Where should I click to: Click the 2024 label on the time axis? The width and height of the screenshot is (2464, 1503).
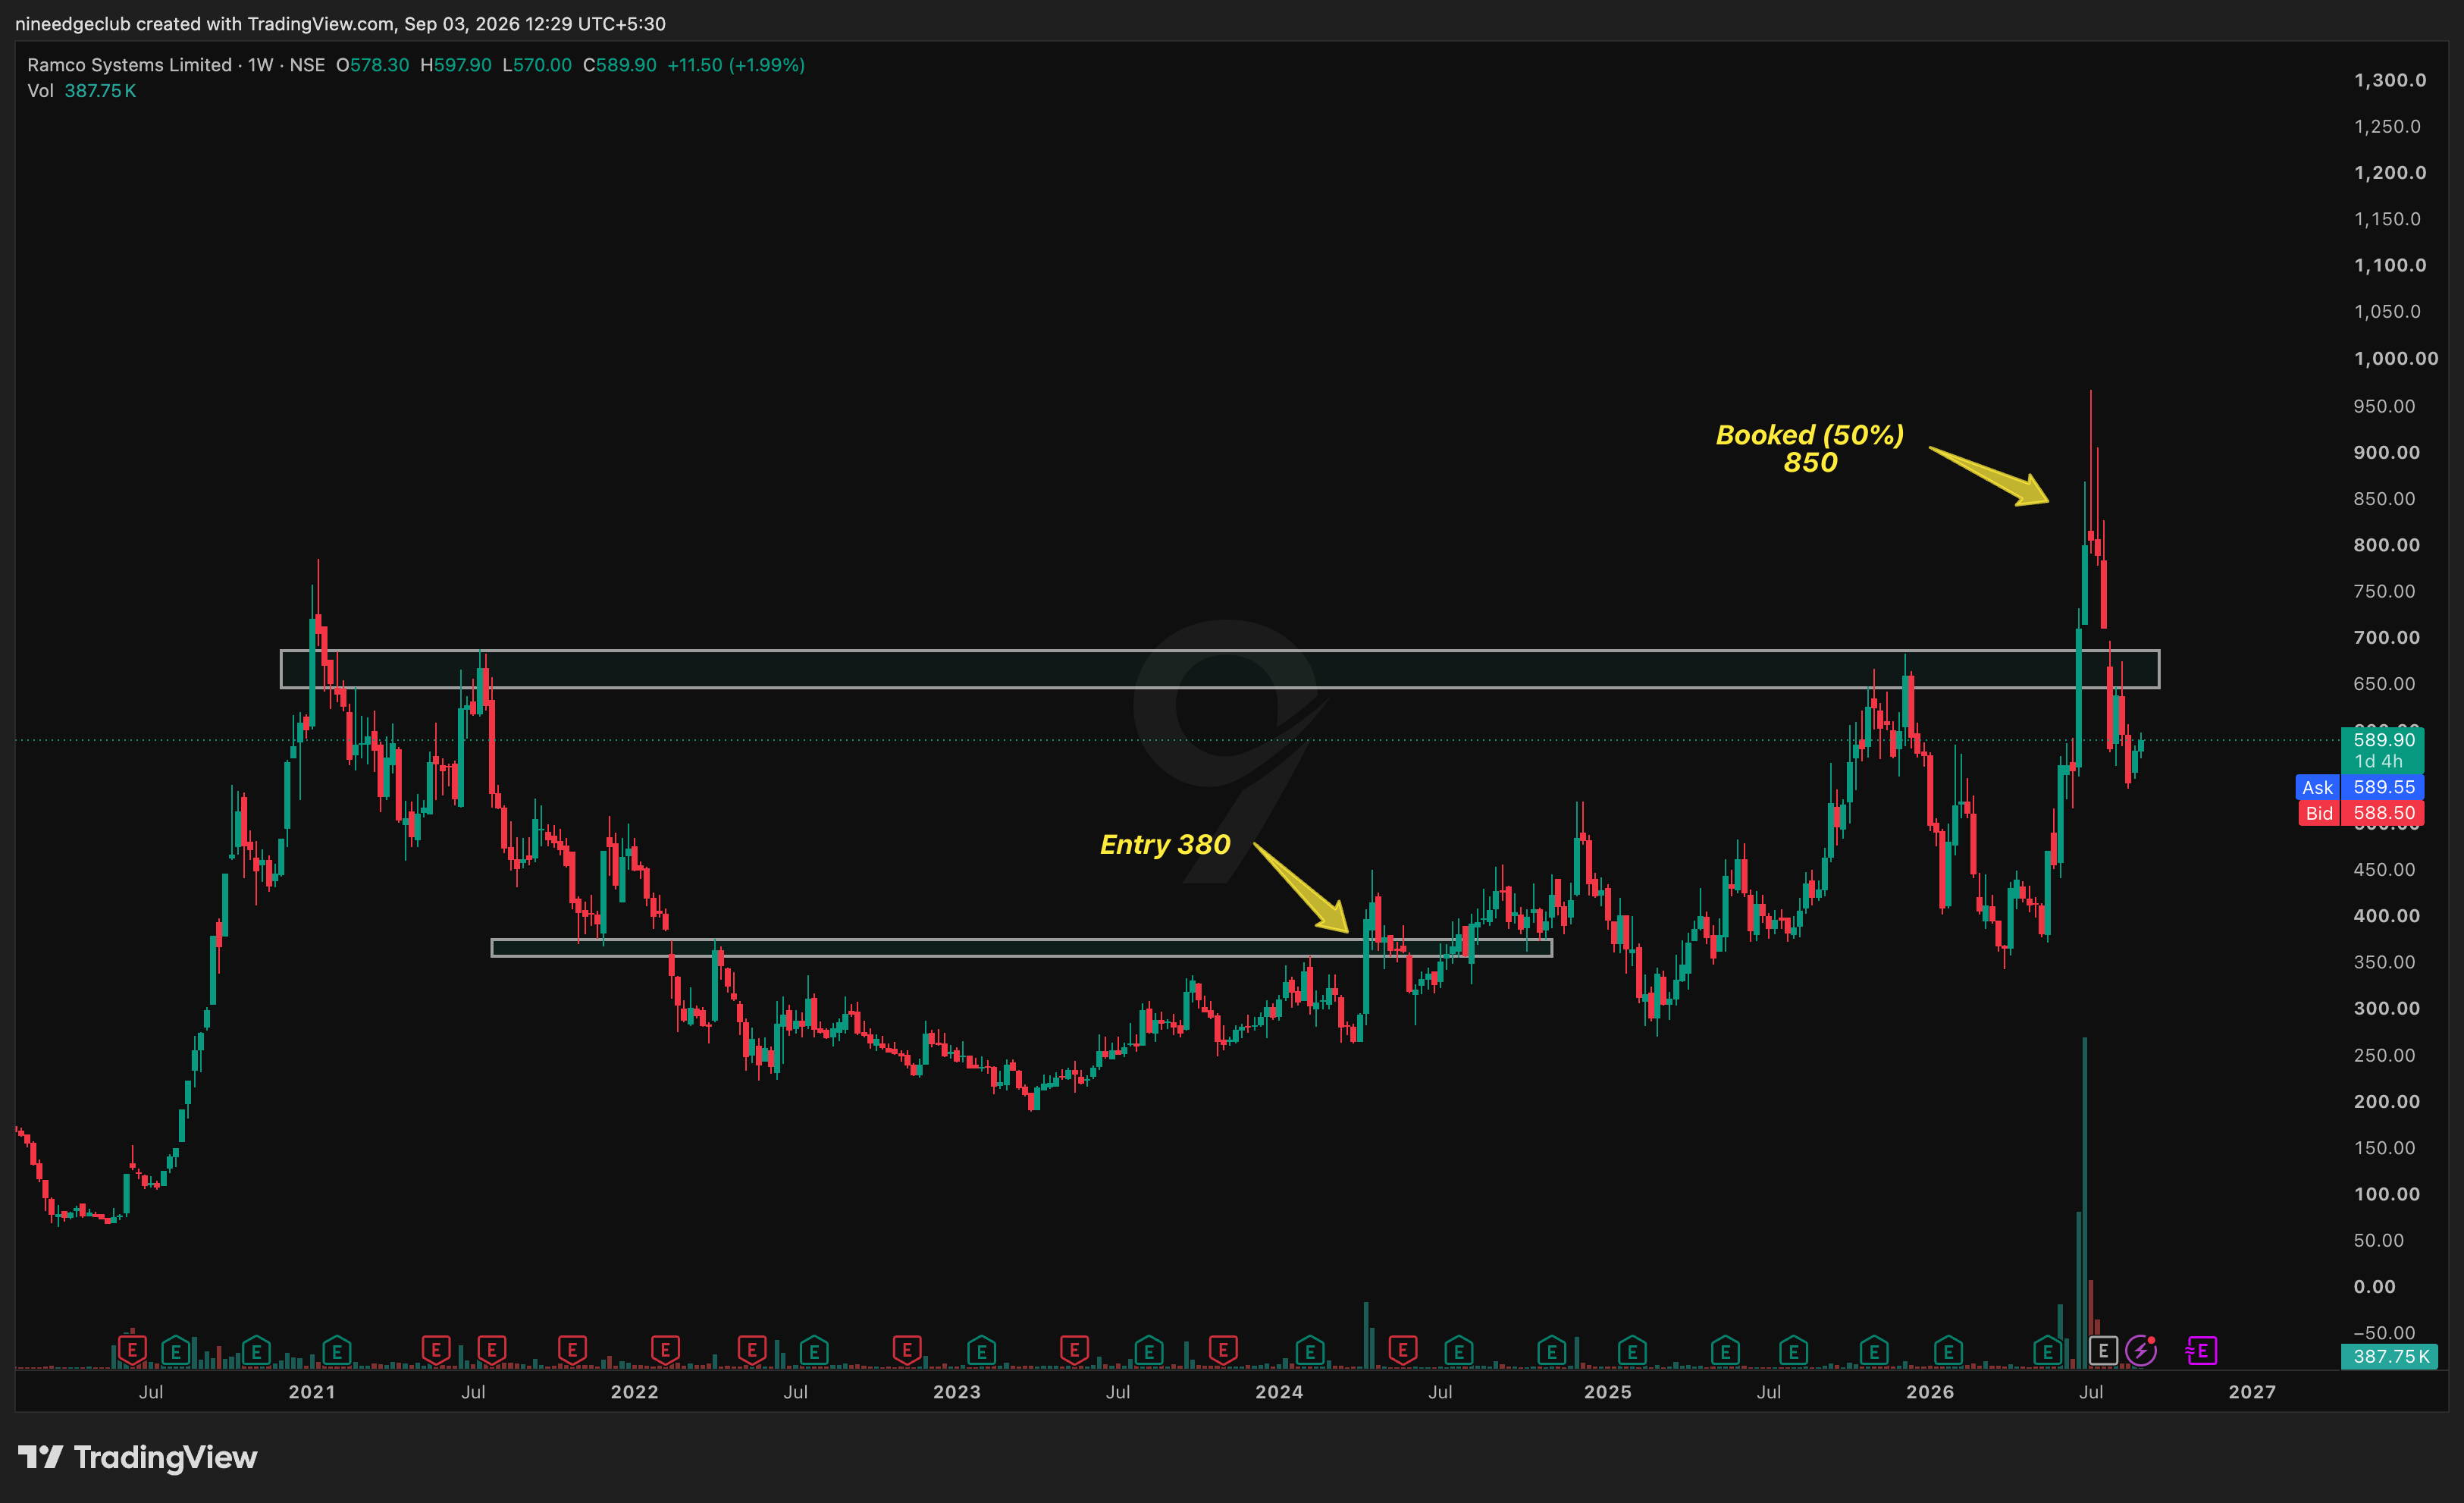pos(1279,1392)
